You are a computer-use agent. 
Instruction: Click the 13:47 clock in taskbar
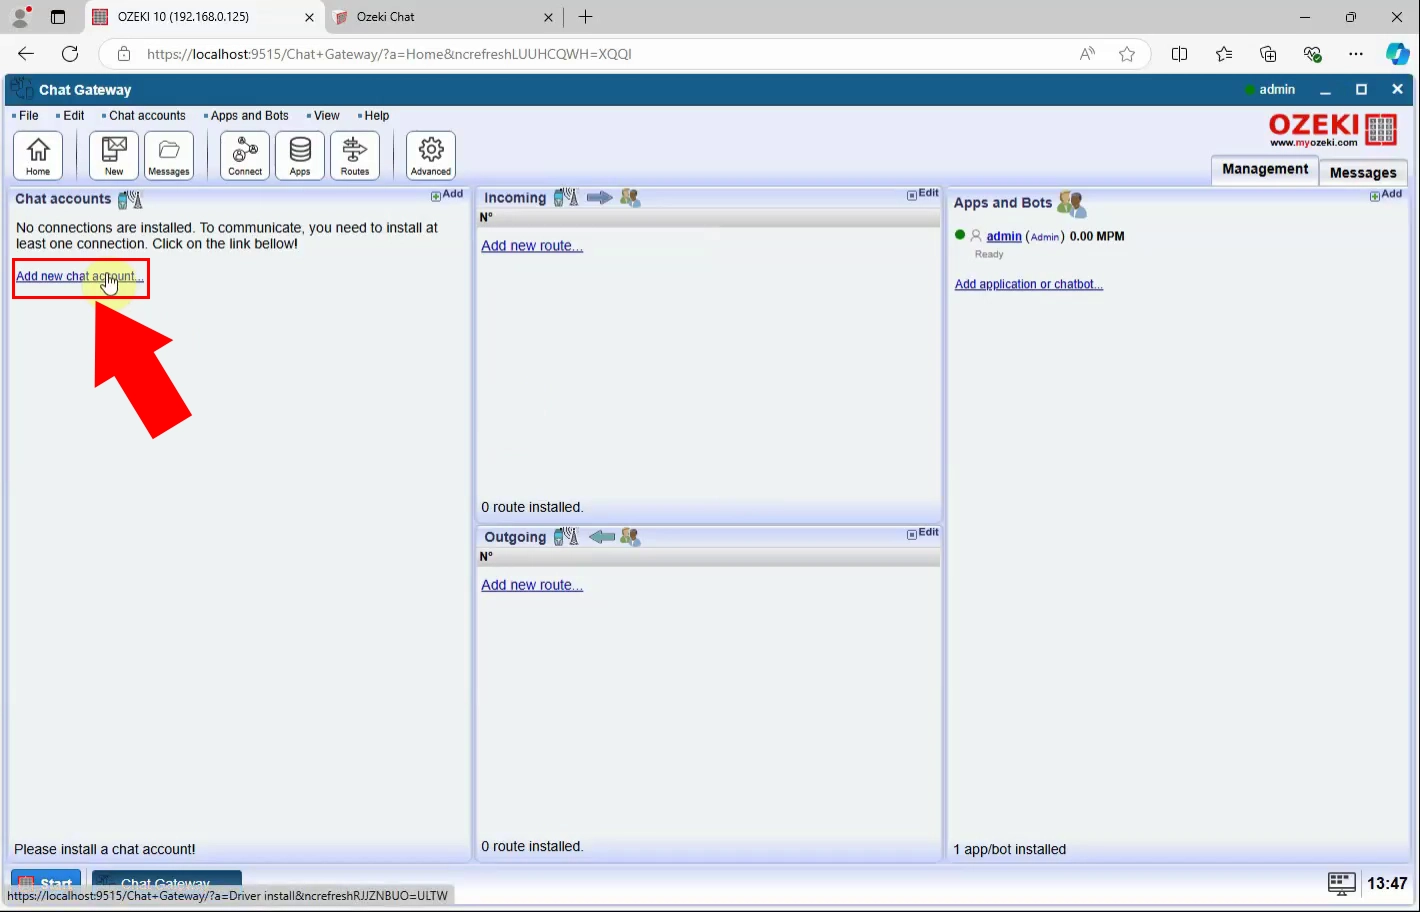click(1387, 884)
